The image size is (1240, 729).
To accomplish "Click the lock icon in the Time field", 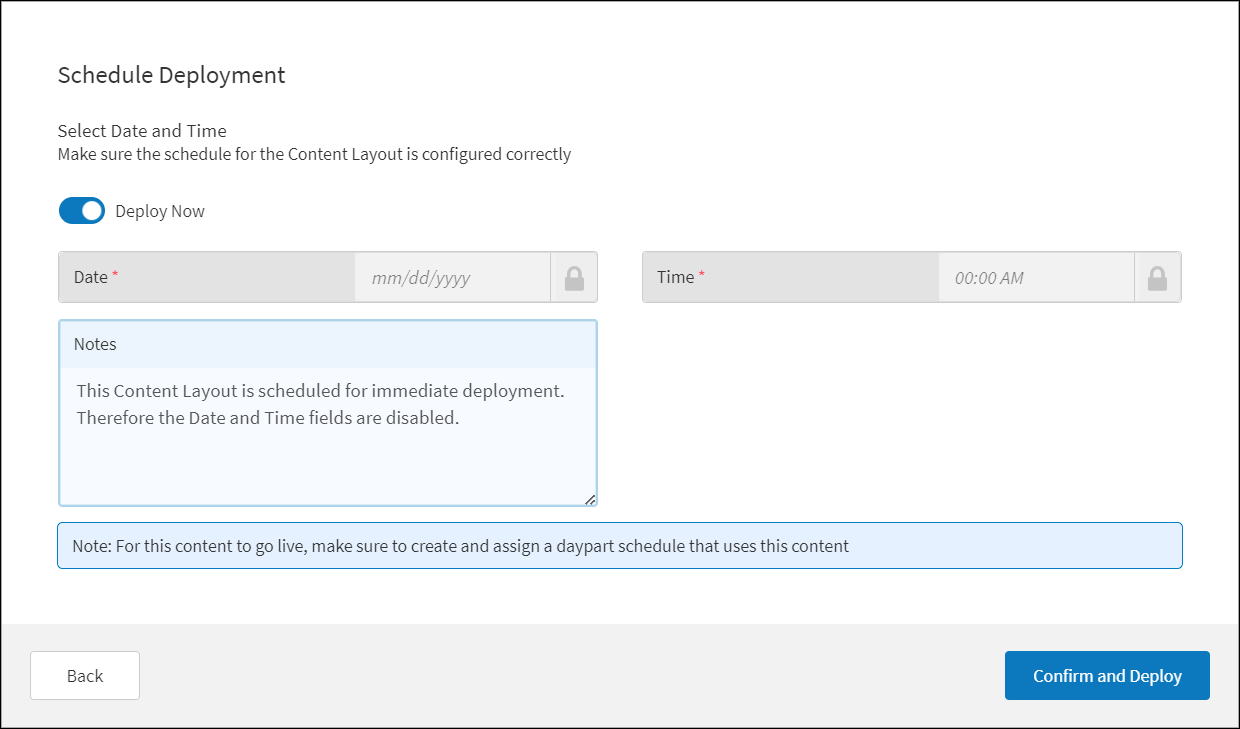I will pos(1157,277).
